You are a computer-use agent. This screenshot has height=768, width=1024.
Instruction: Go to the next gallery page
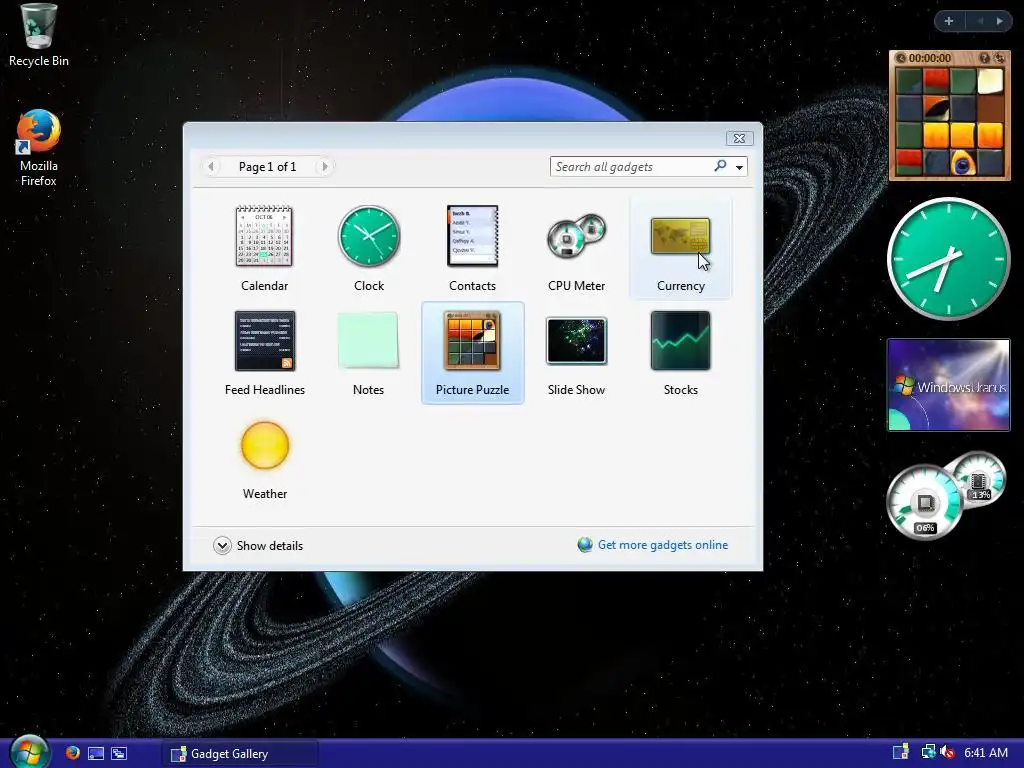(325, 167)
